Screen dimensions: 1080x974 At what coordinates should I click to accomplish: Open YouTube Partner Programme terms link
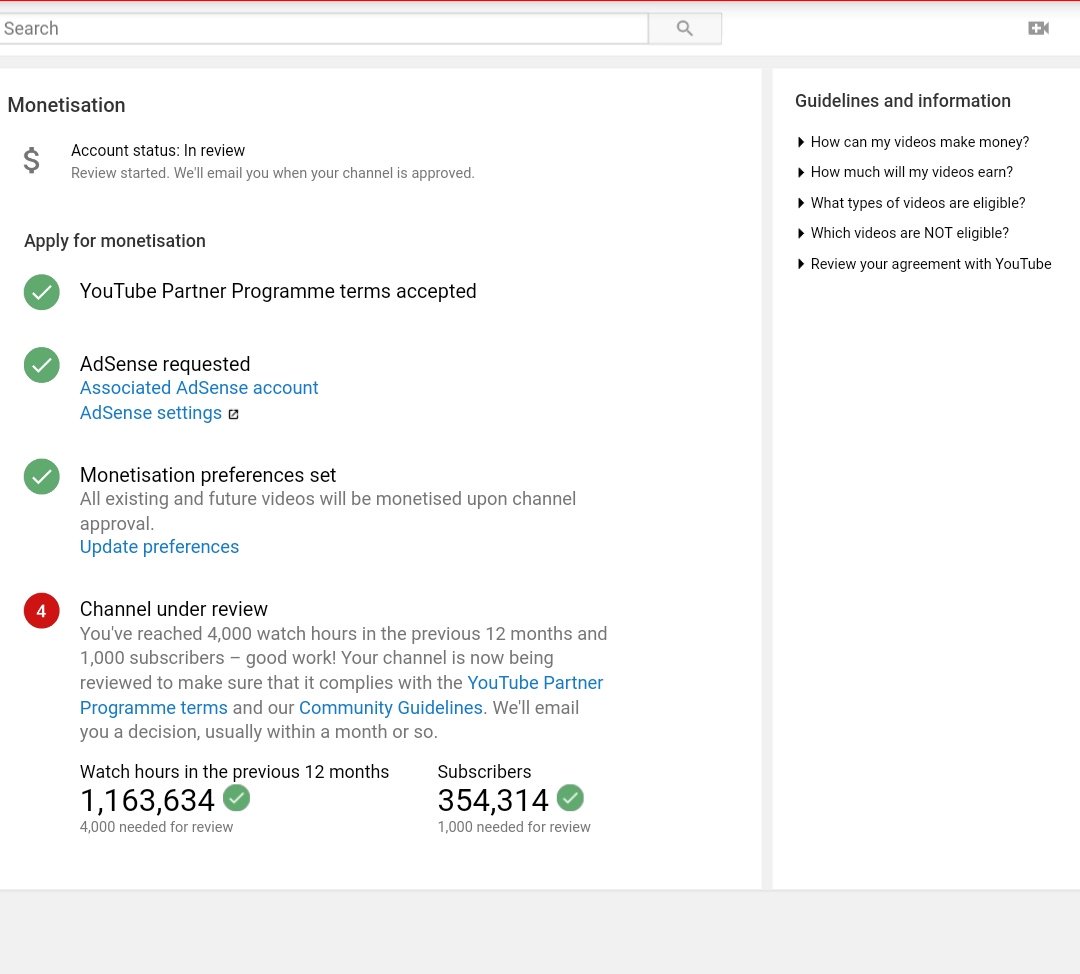(342, 695)
